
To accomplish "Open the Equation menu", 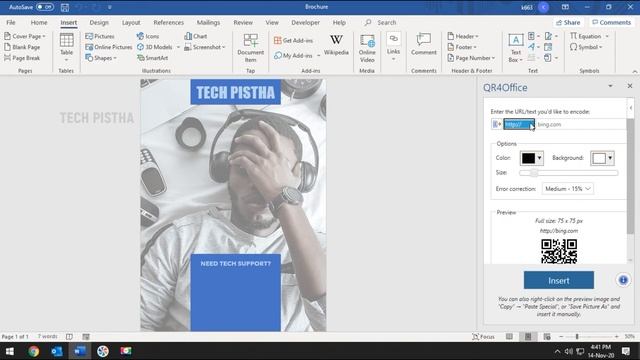I will 589,36.
